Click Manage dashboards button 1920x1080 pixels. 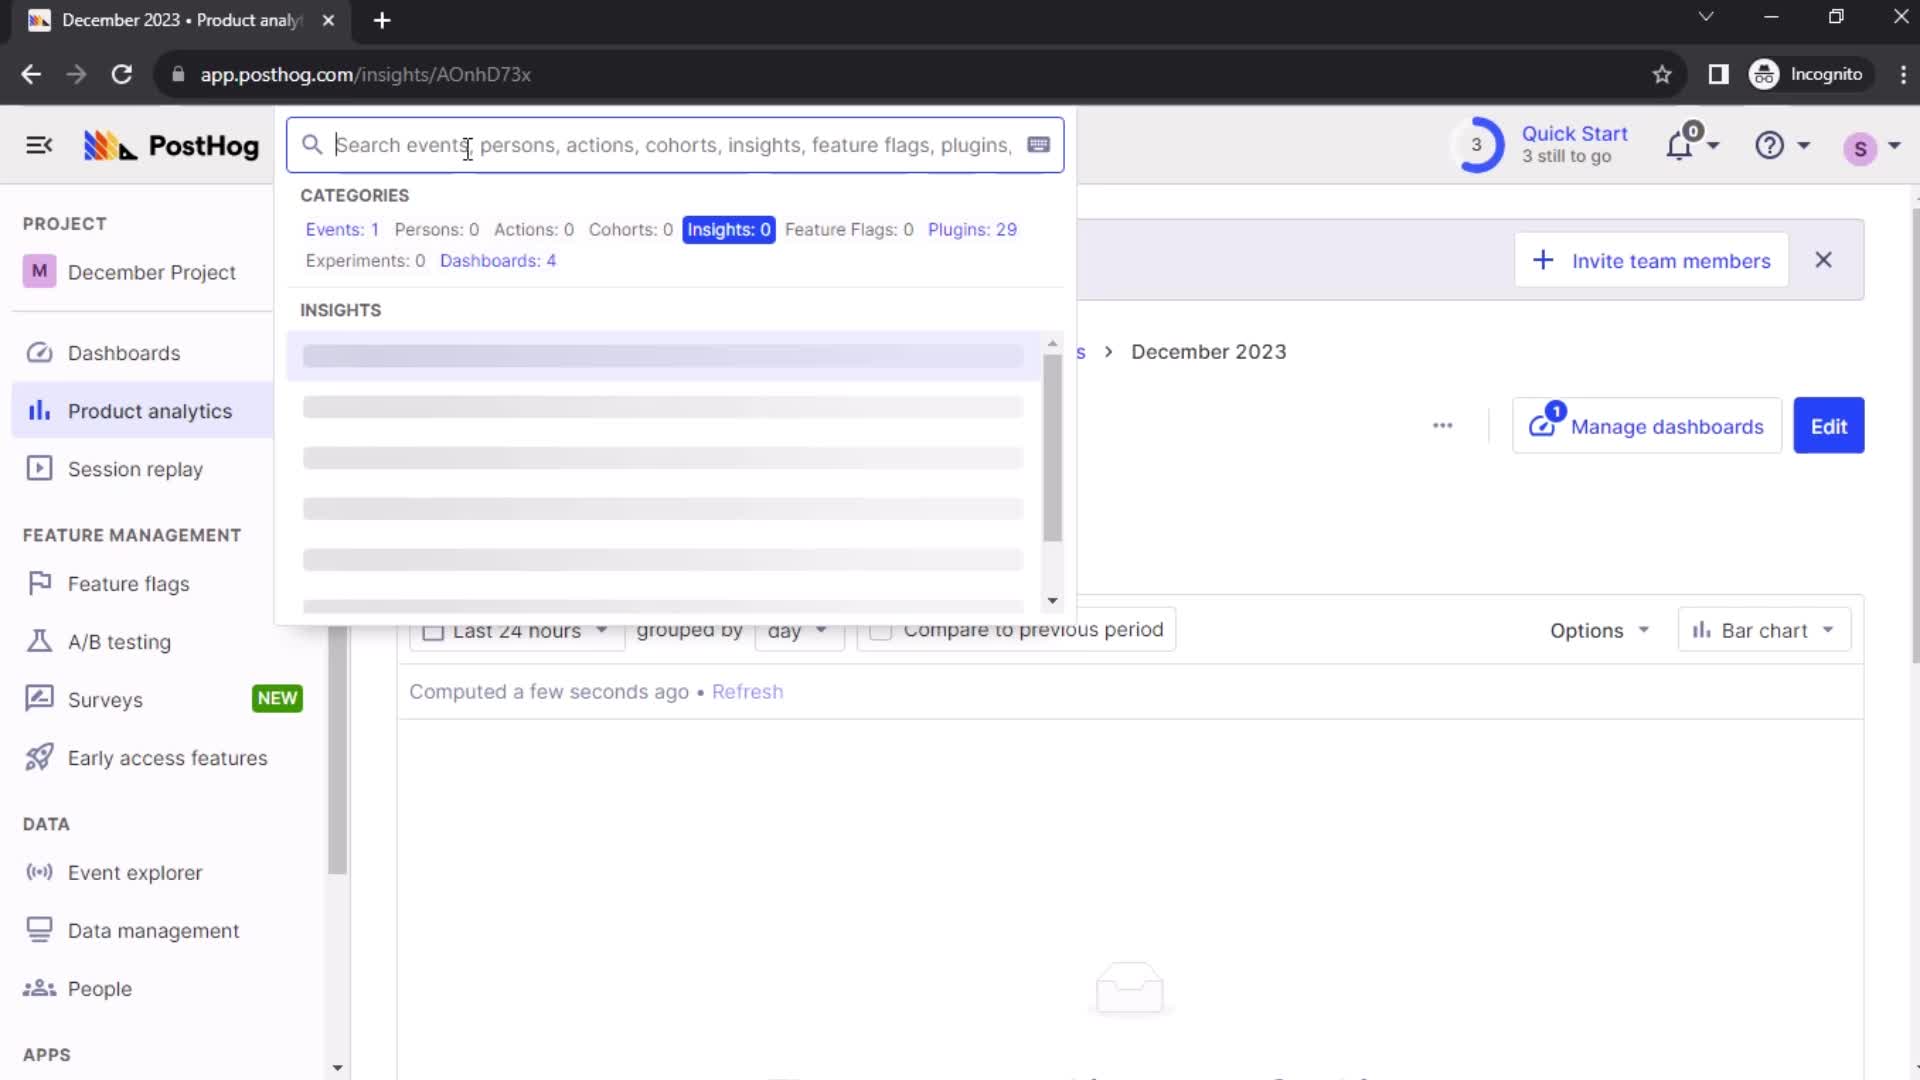(x=1646, y=426)
